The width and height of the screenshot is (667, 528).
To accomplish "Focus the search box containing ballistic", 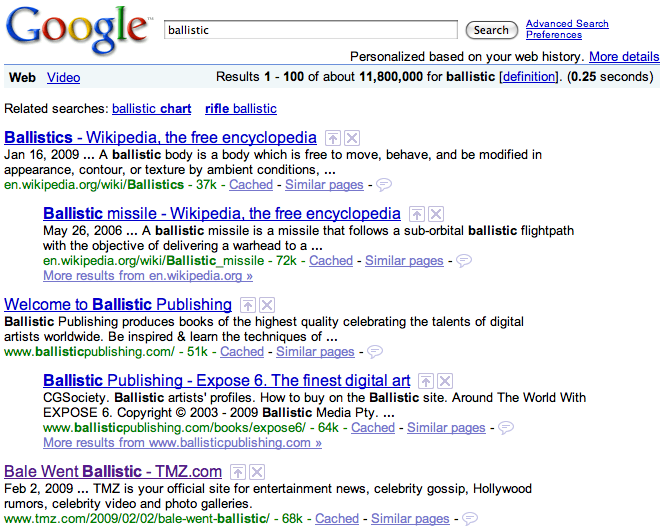I will [x=311, y=30].
